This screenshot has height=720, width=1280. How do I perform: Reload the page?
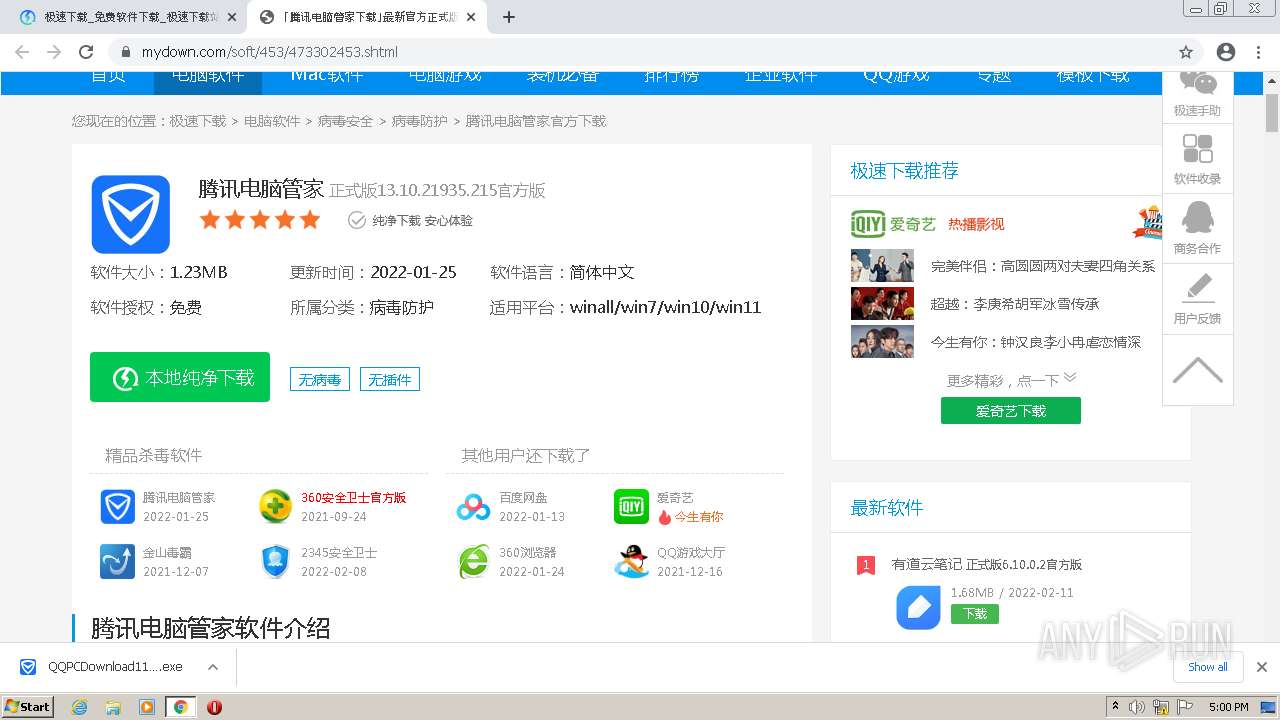click(86, 52)
